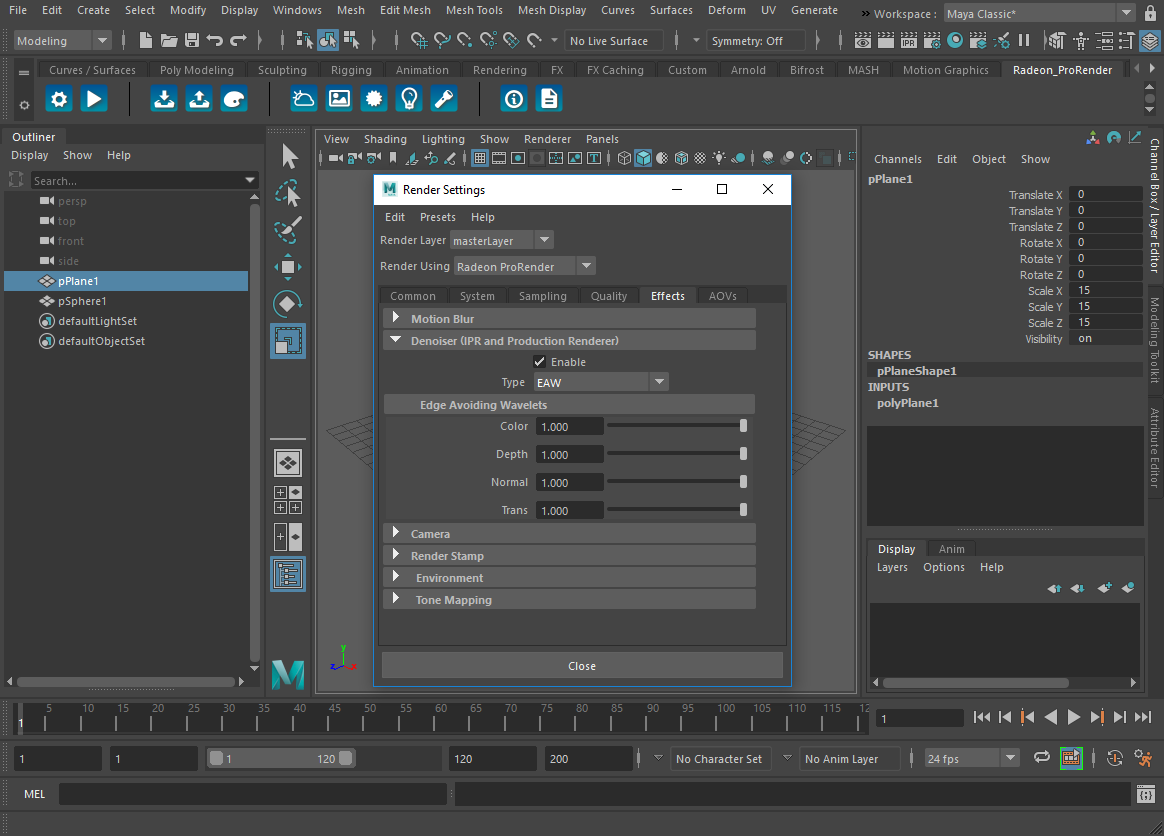Open the Render Layer masterLayer dropdown
1164x836 pixels.
click(x=502, y=241)
